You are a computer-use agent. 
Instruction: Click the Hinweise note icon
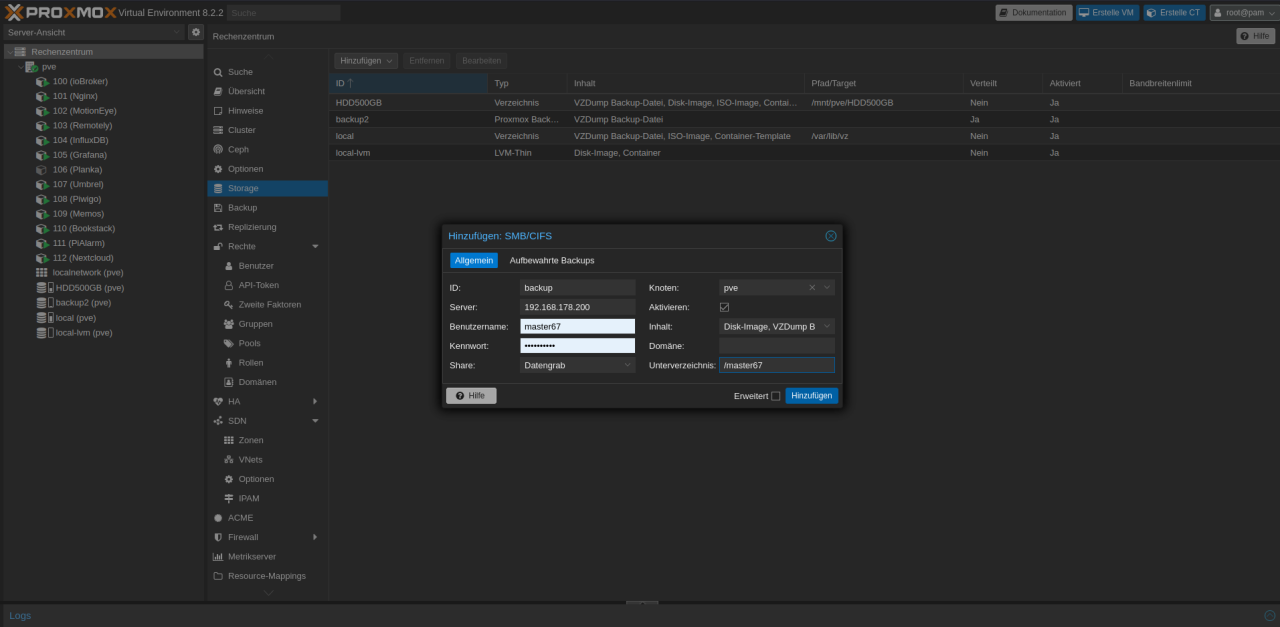click(218, 111)
